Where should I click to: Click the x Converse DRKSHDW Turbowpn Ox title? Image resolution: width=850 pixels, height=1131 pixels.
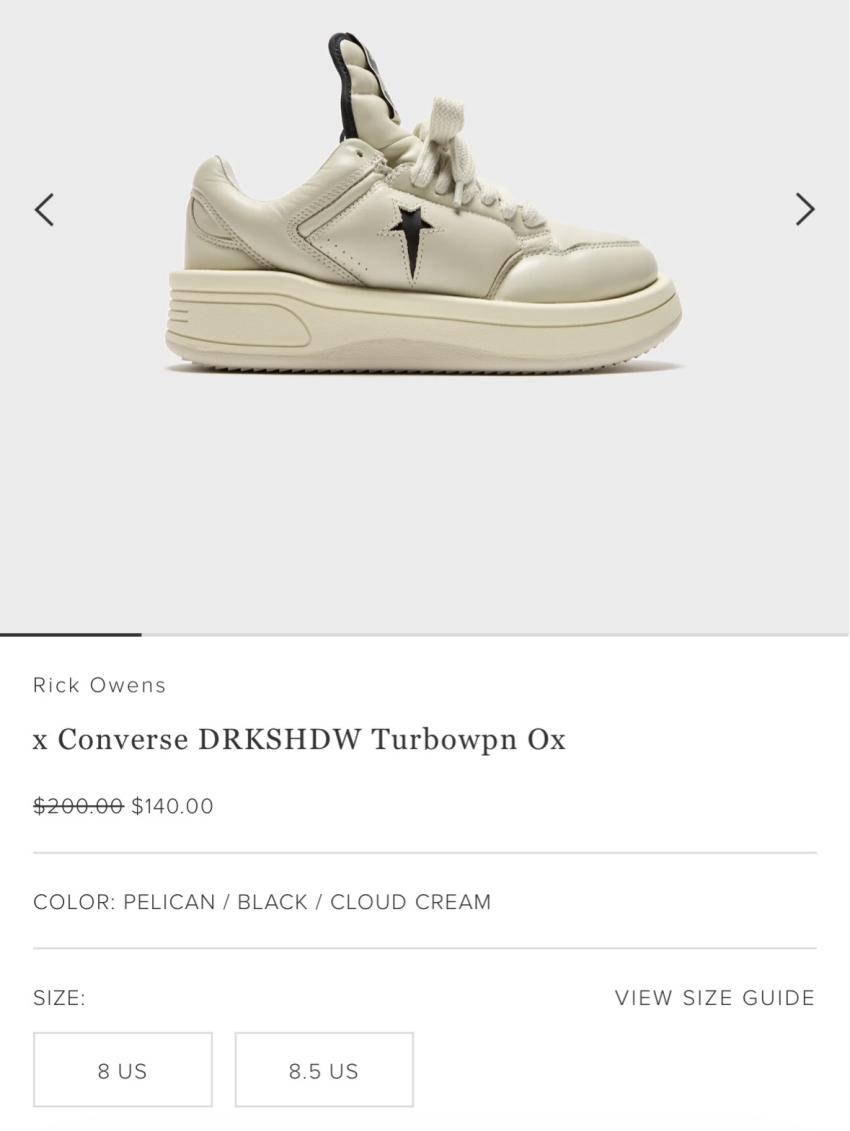tap(299, 740)
